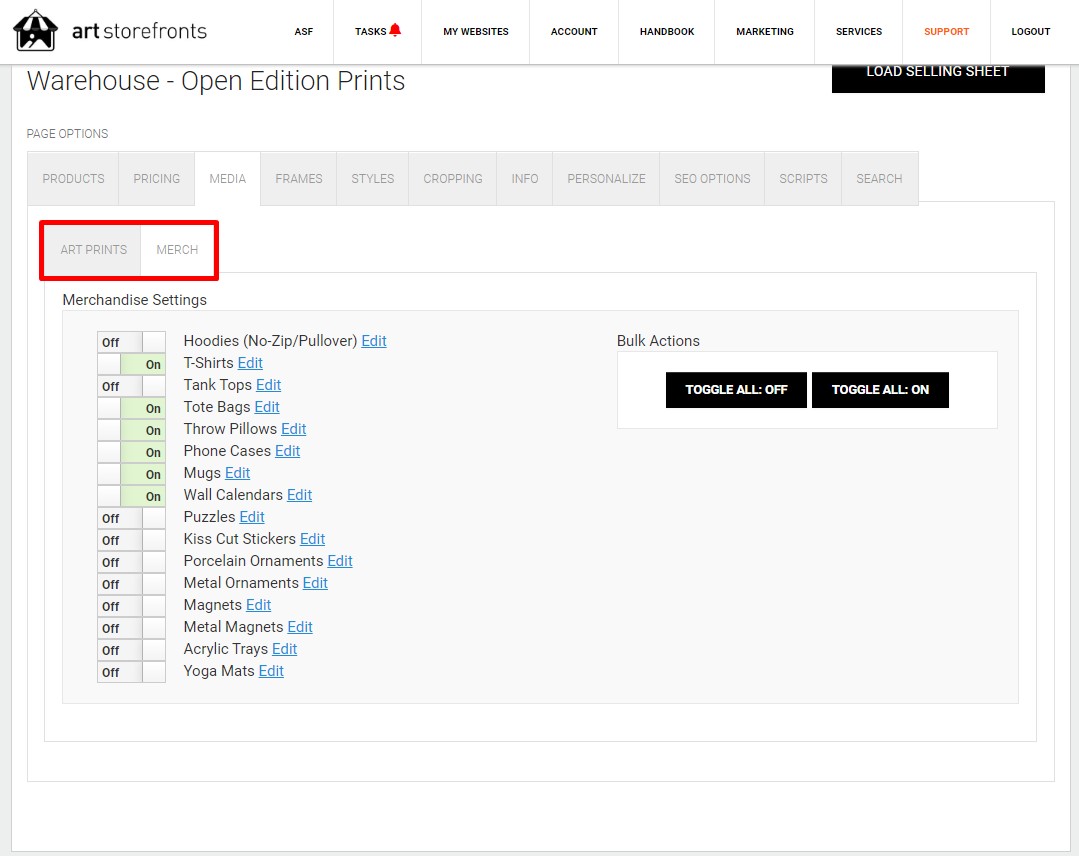Screen dimensions: 1079x856
Task: Edit Metal Ornaments settings
Action: (x=315, y=584)
